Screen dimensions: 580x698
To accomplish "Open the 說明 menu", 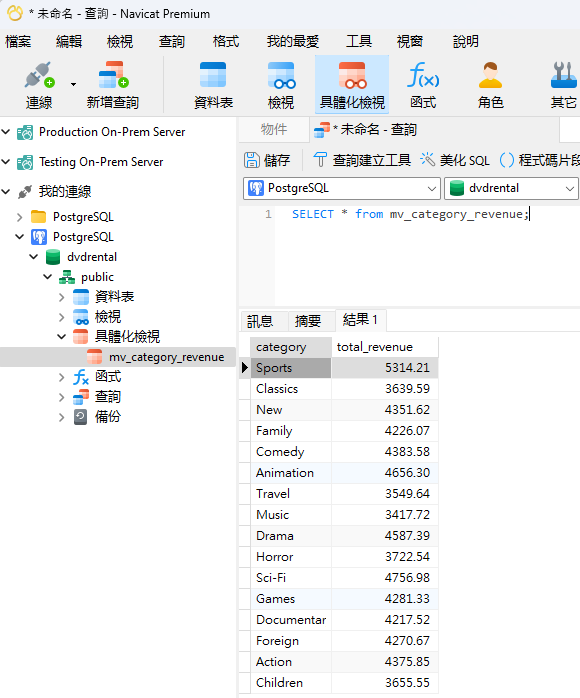I will point(466,41).
